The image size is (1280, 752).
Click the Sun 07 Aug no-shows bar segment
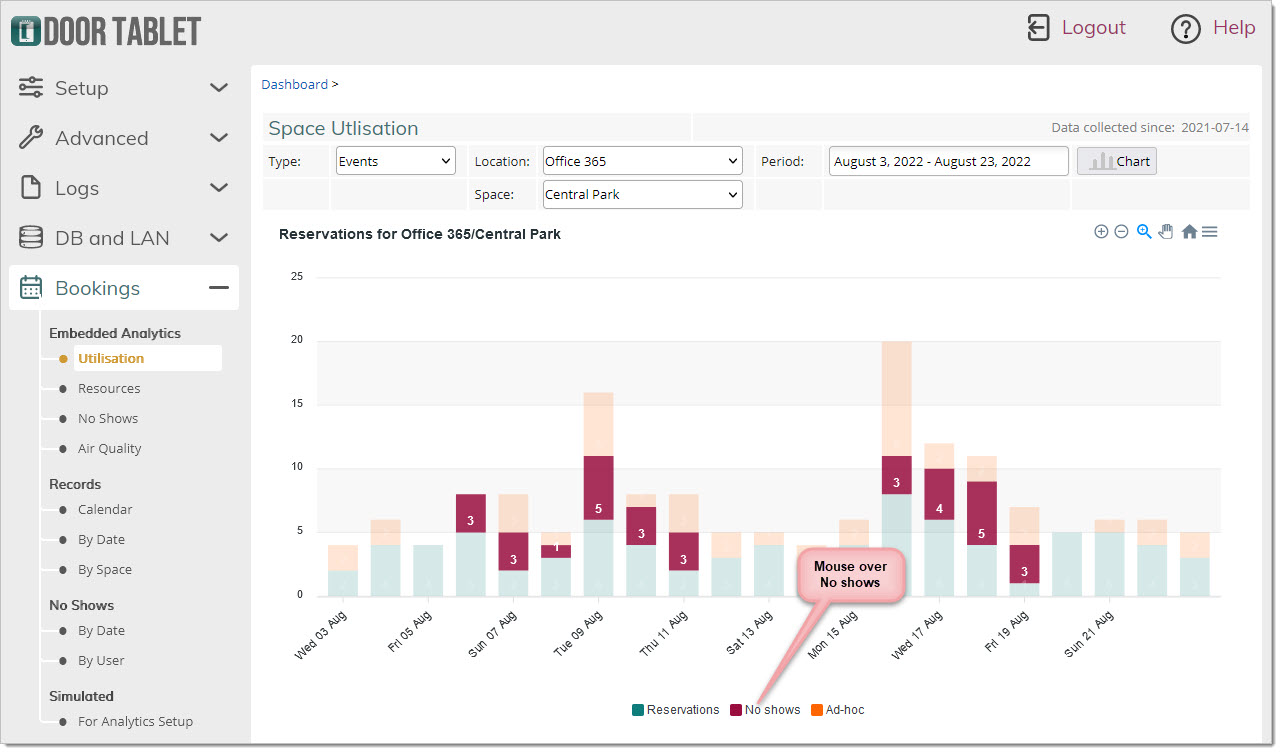513,552
